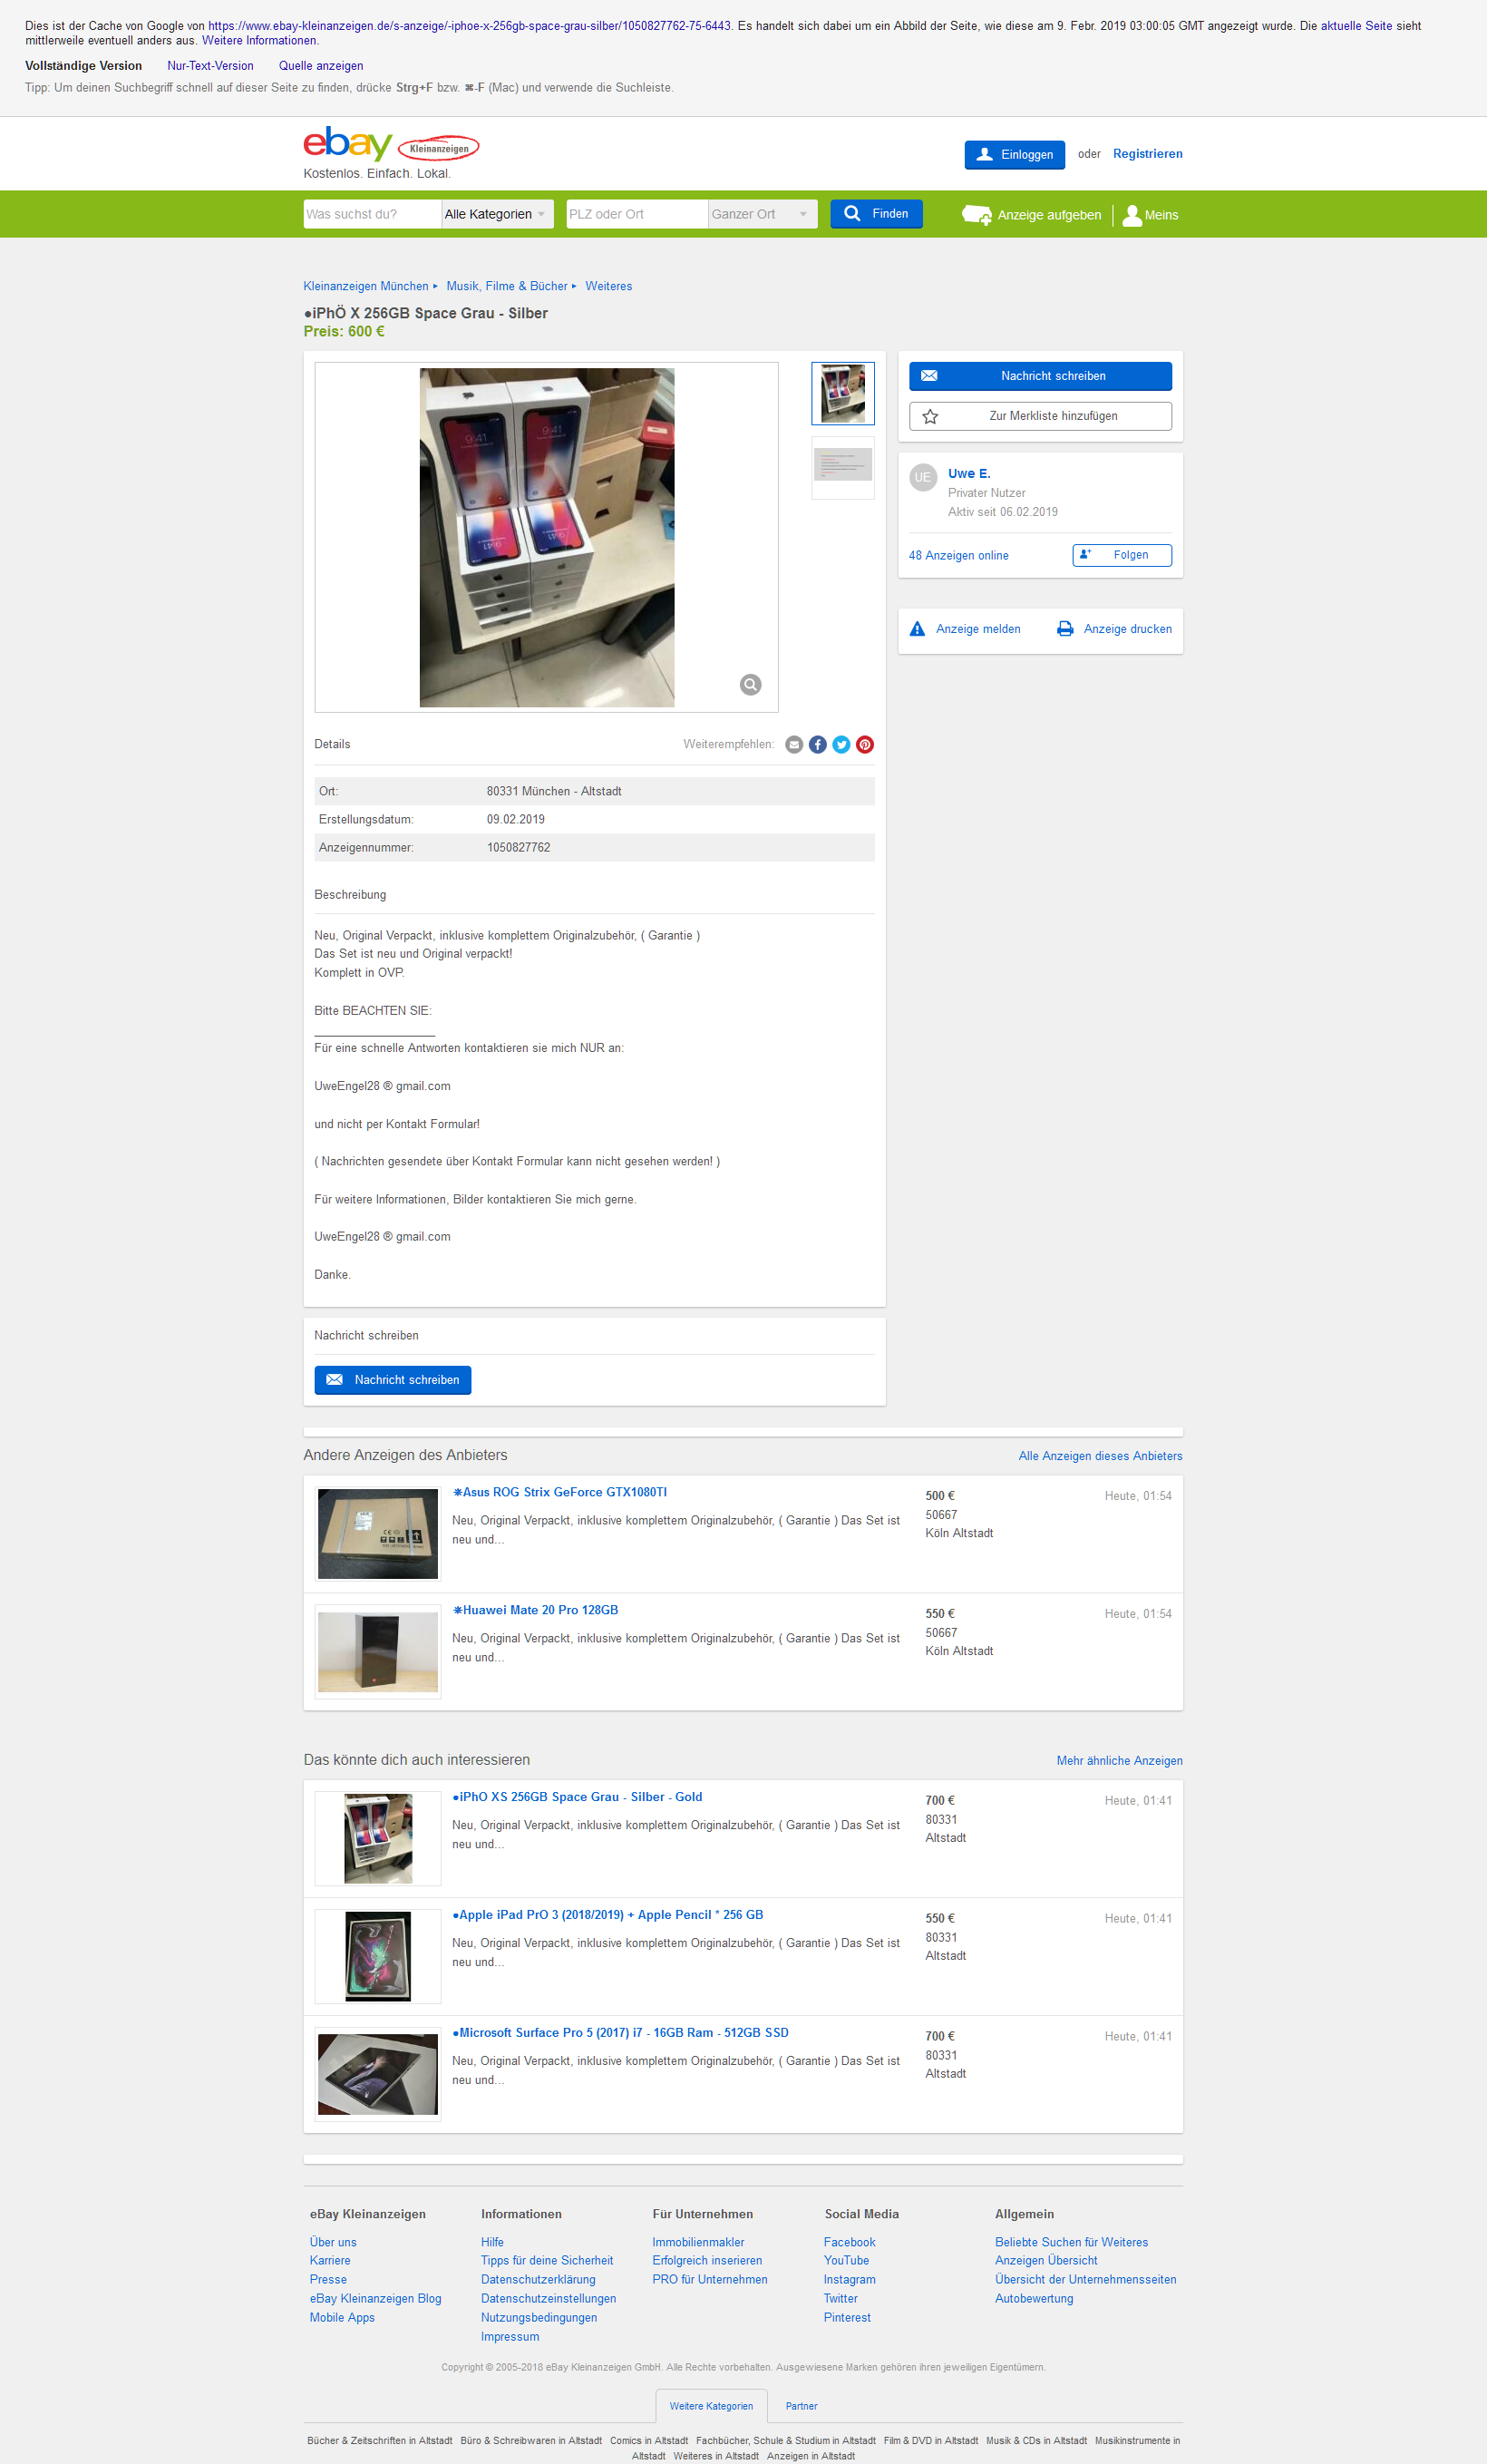Viewport: 1487px width, 2464px height.
Task: Open the Apple iPad PrO 3 ad title
Action: [x=607, y=1915]
